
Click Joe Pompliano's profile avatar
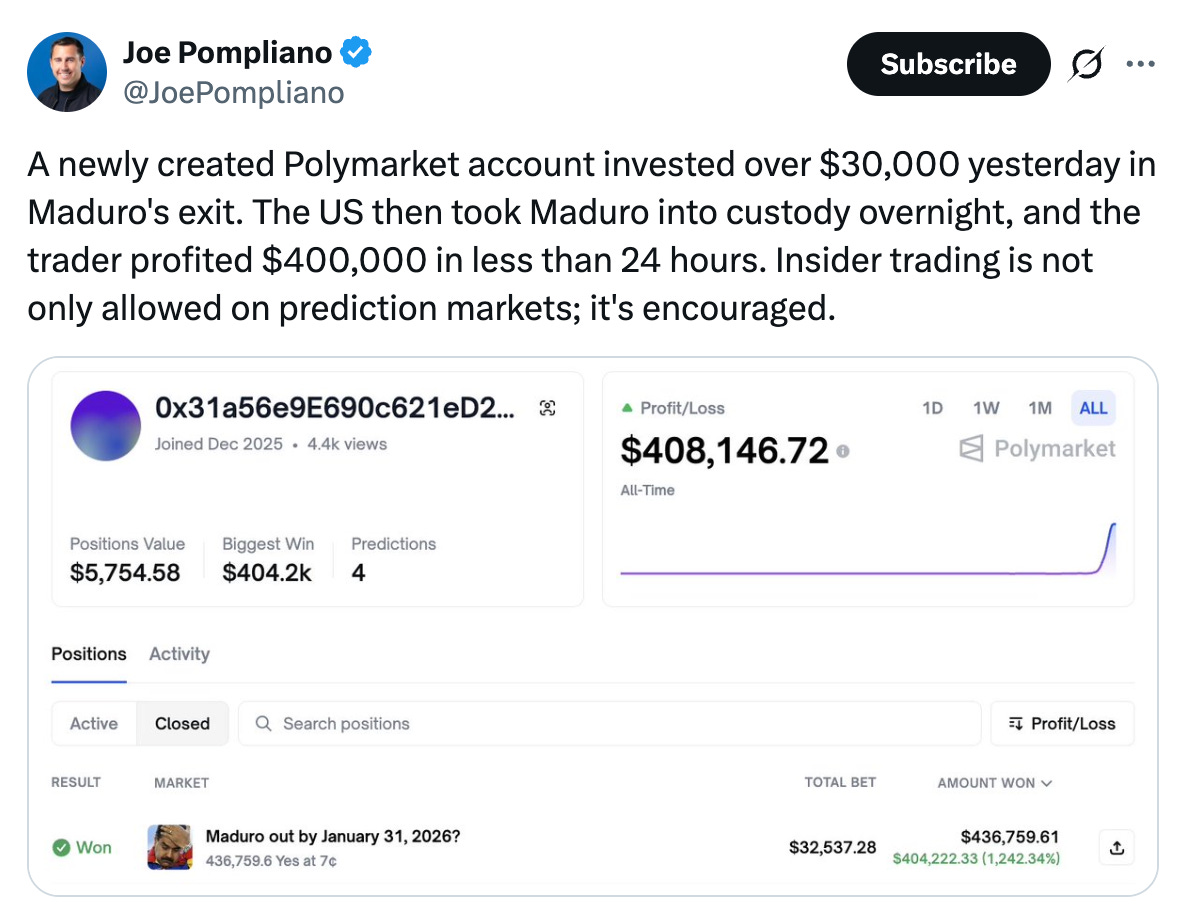coord(67,72)
